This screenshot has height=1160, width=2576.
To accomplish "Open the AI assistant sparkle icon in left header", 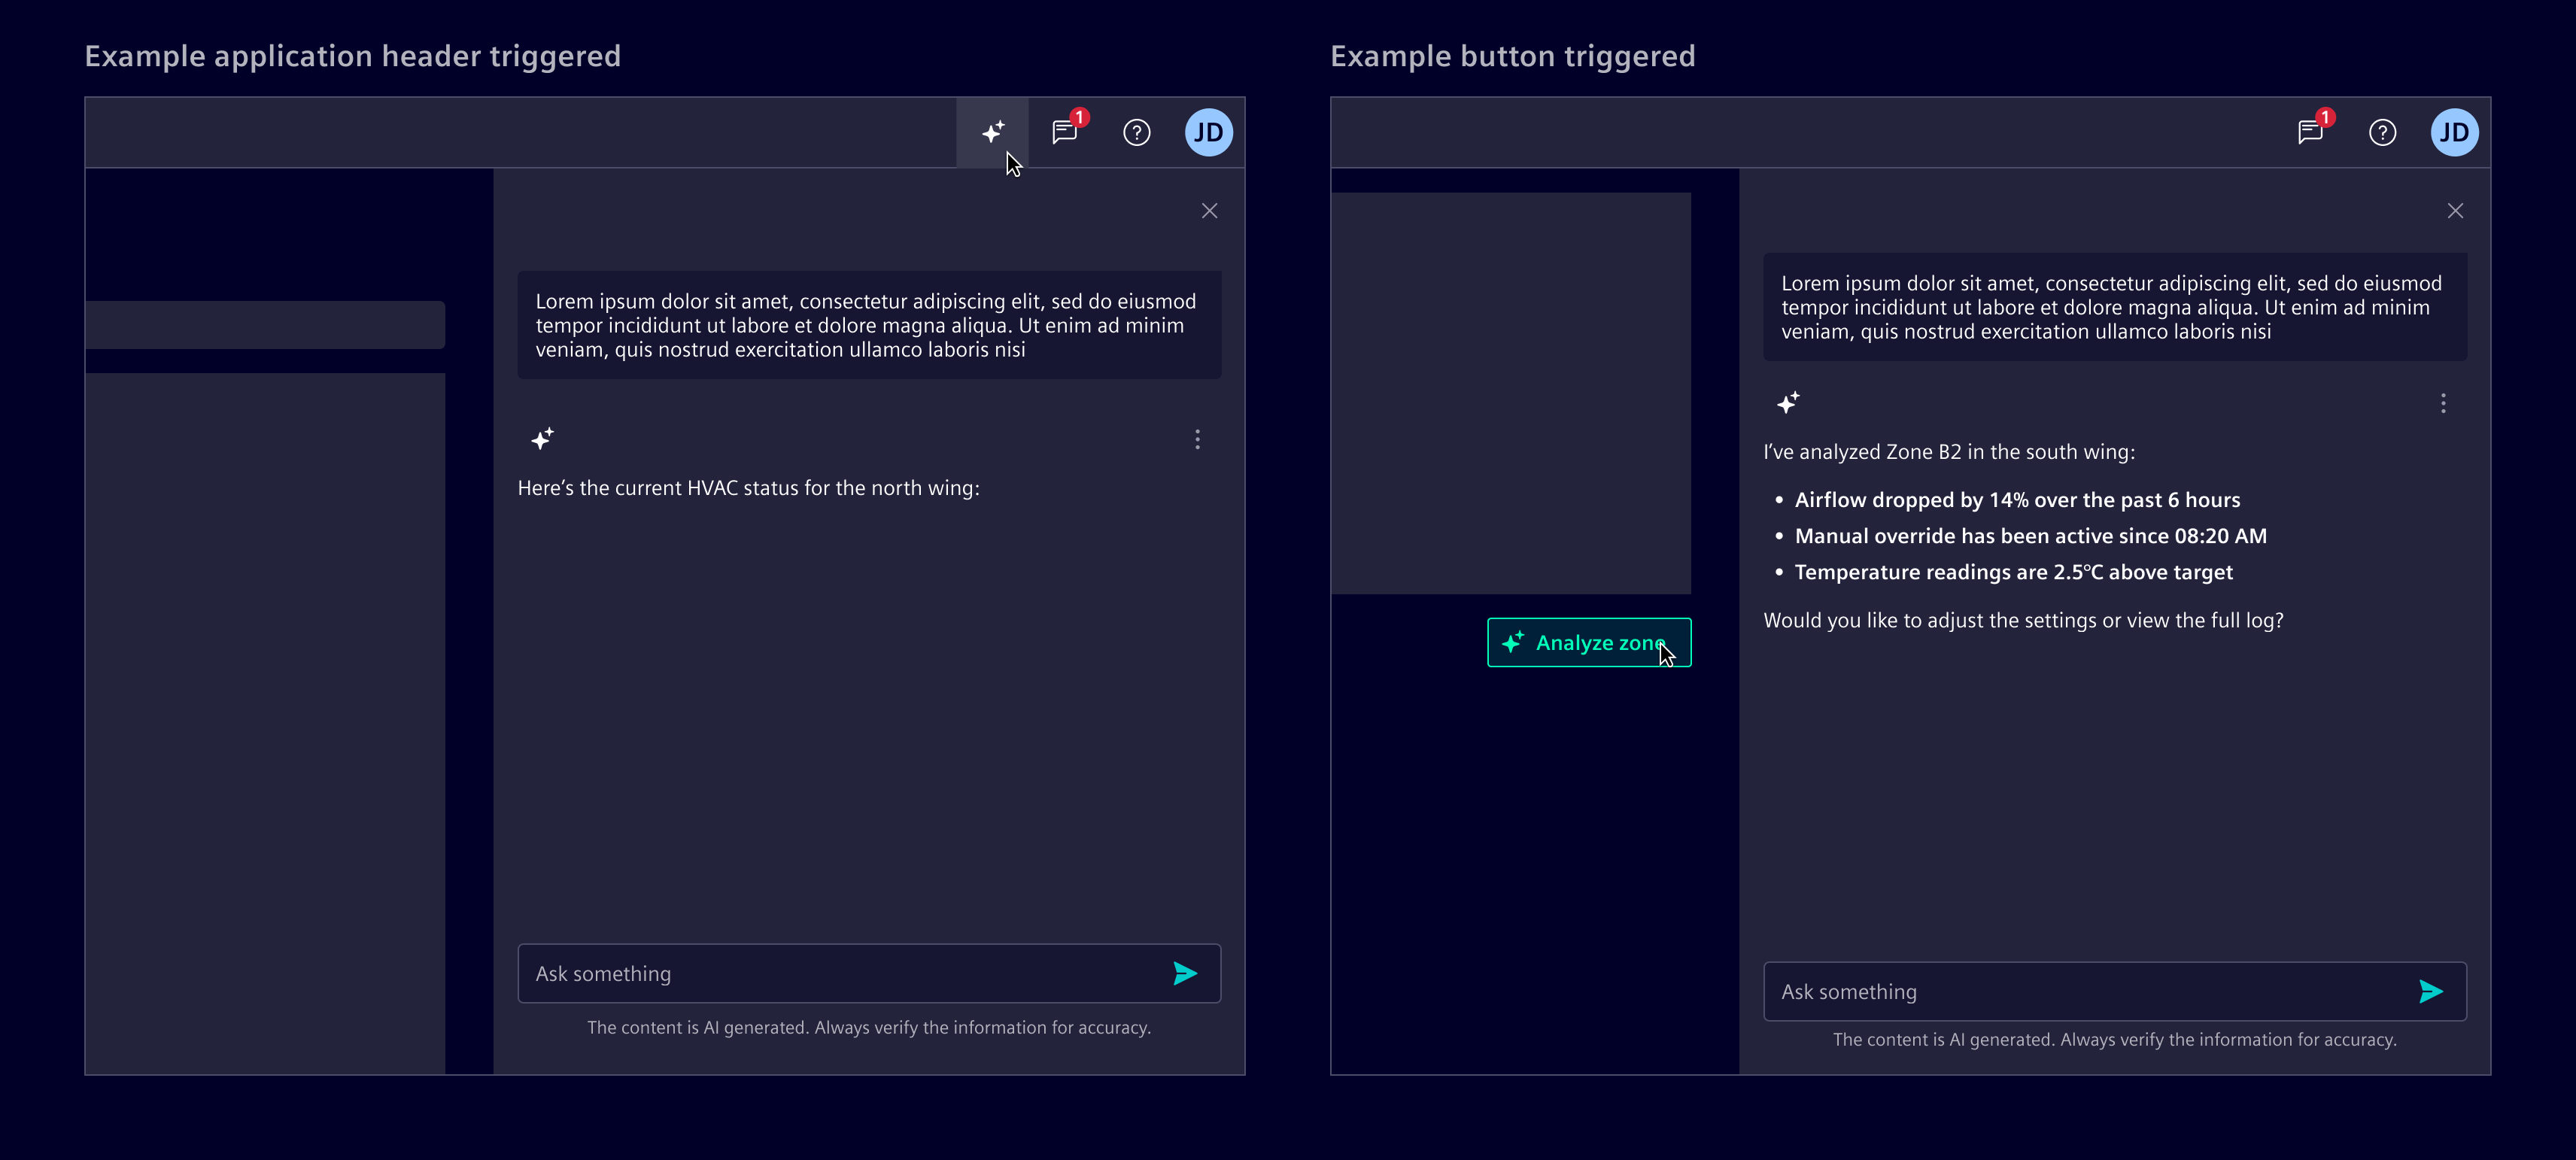I will coord(992,131).
